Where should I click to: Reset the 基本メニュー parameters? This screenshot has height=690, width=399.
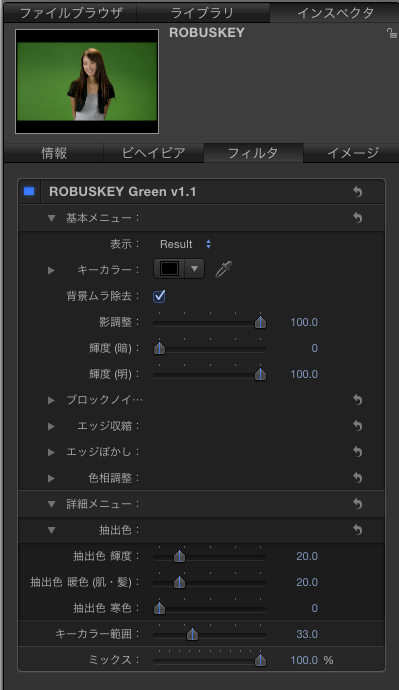click(x=358, y=217)
